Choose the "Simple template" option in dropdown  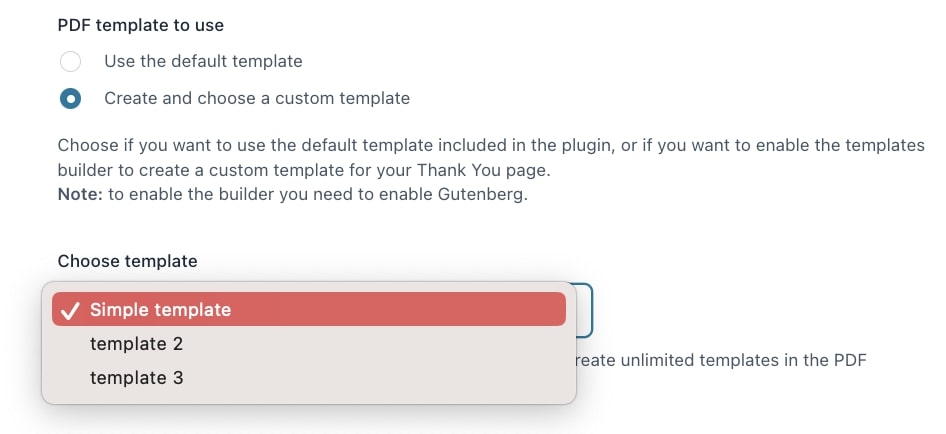(x=309, y=310)
